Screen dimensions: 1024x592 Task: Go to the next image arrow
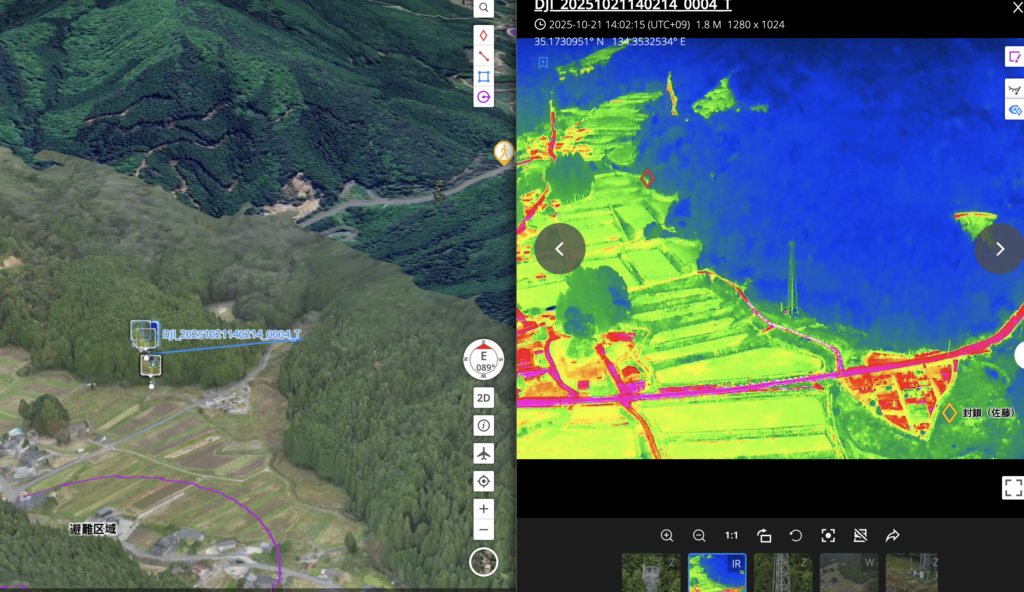pos(998,249)
